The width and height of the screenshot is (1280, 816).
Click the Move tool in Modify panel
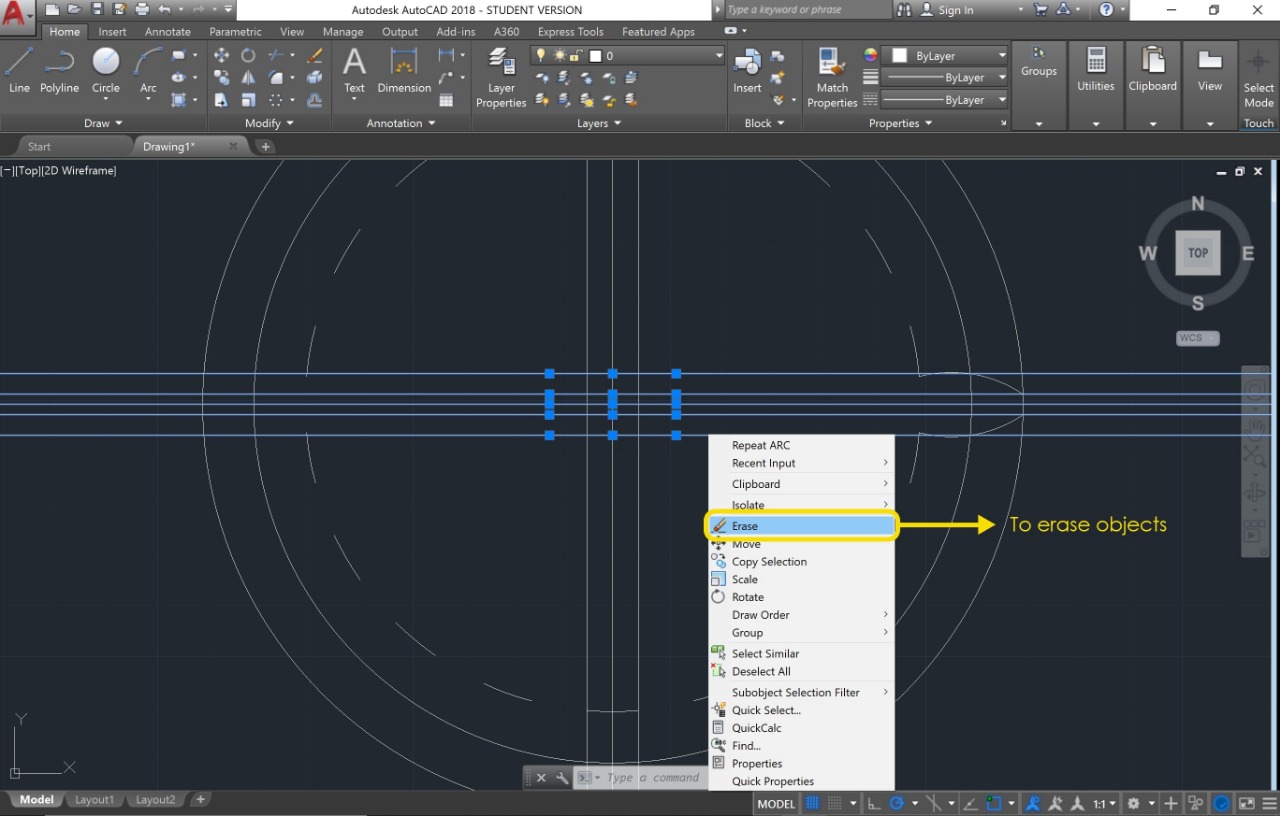pyautogui.click(x=221, y=55)
